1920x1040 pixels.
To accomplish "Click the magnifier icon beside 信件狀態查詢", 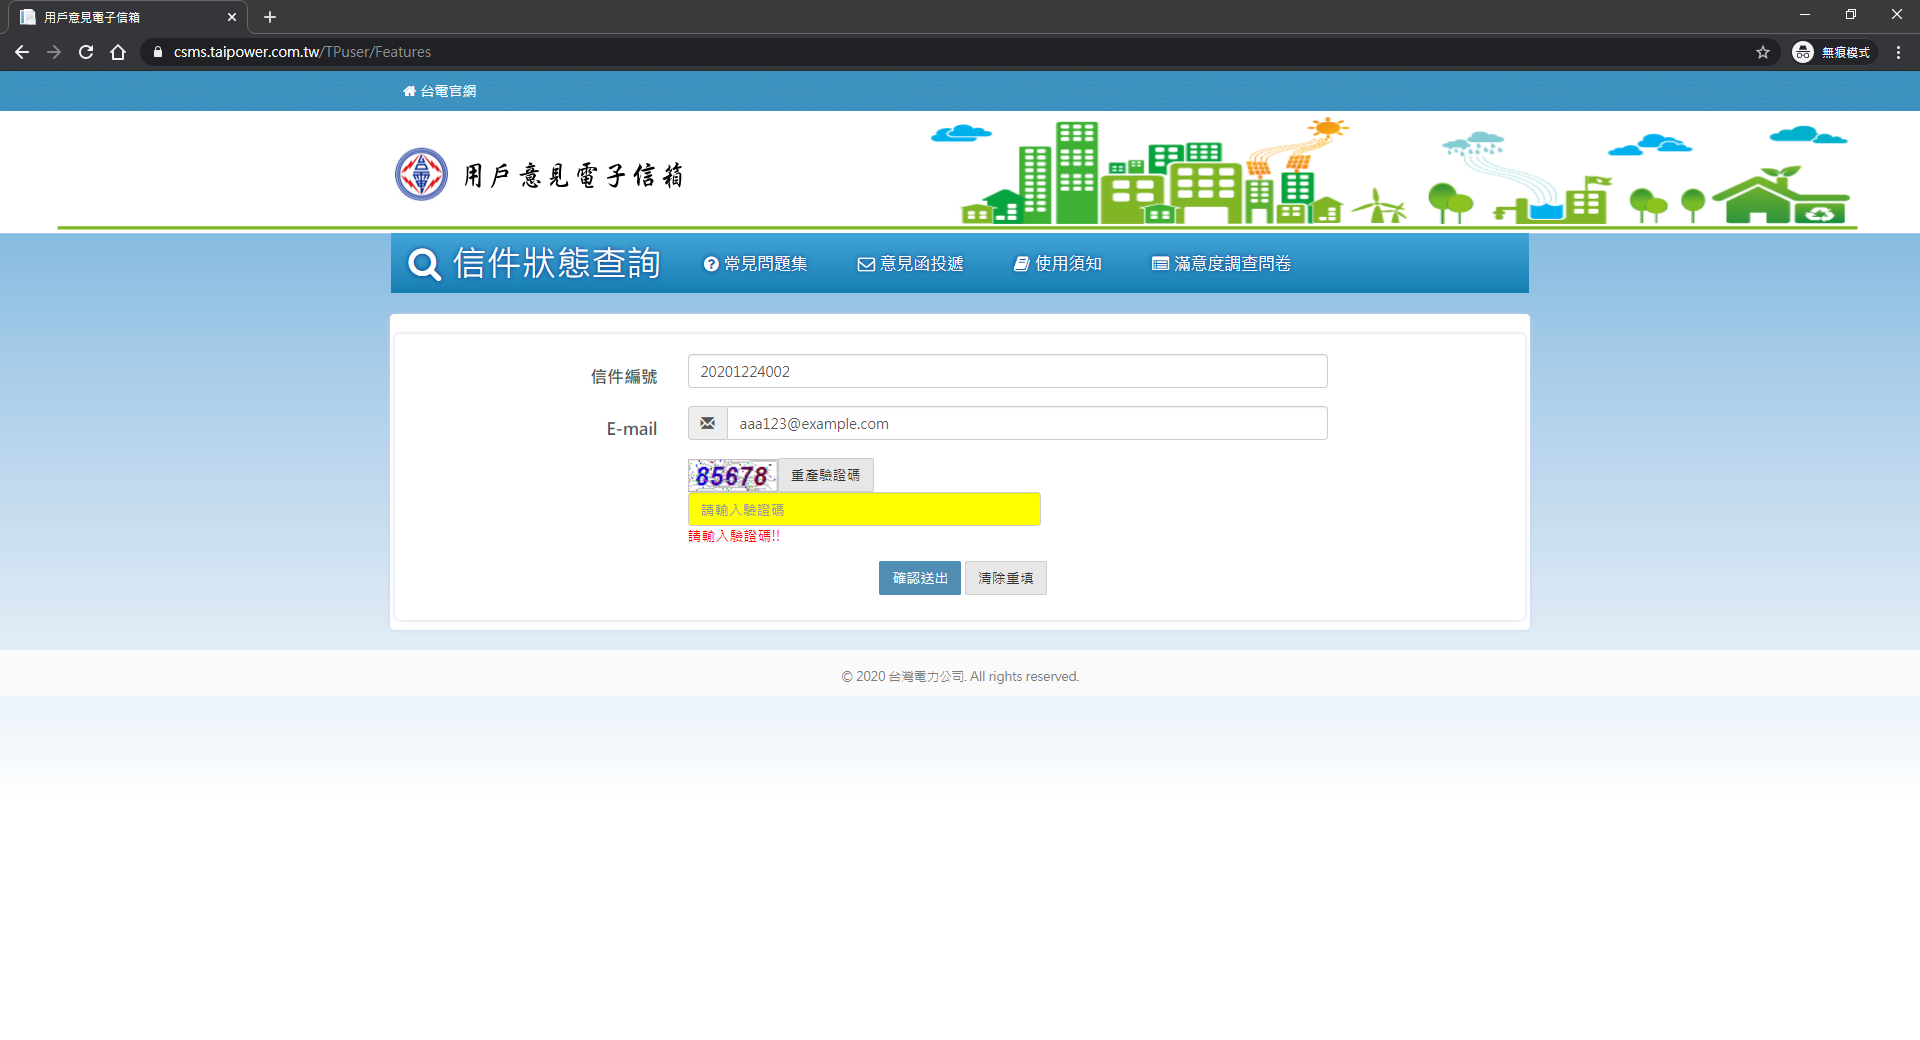I will (424, 264).
